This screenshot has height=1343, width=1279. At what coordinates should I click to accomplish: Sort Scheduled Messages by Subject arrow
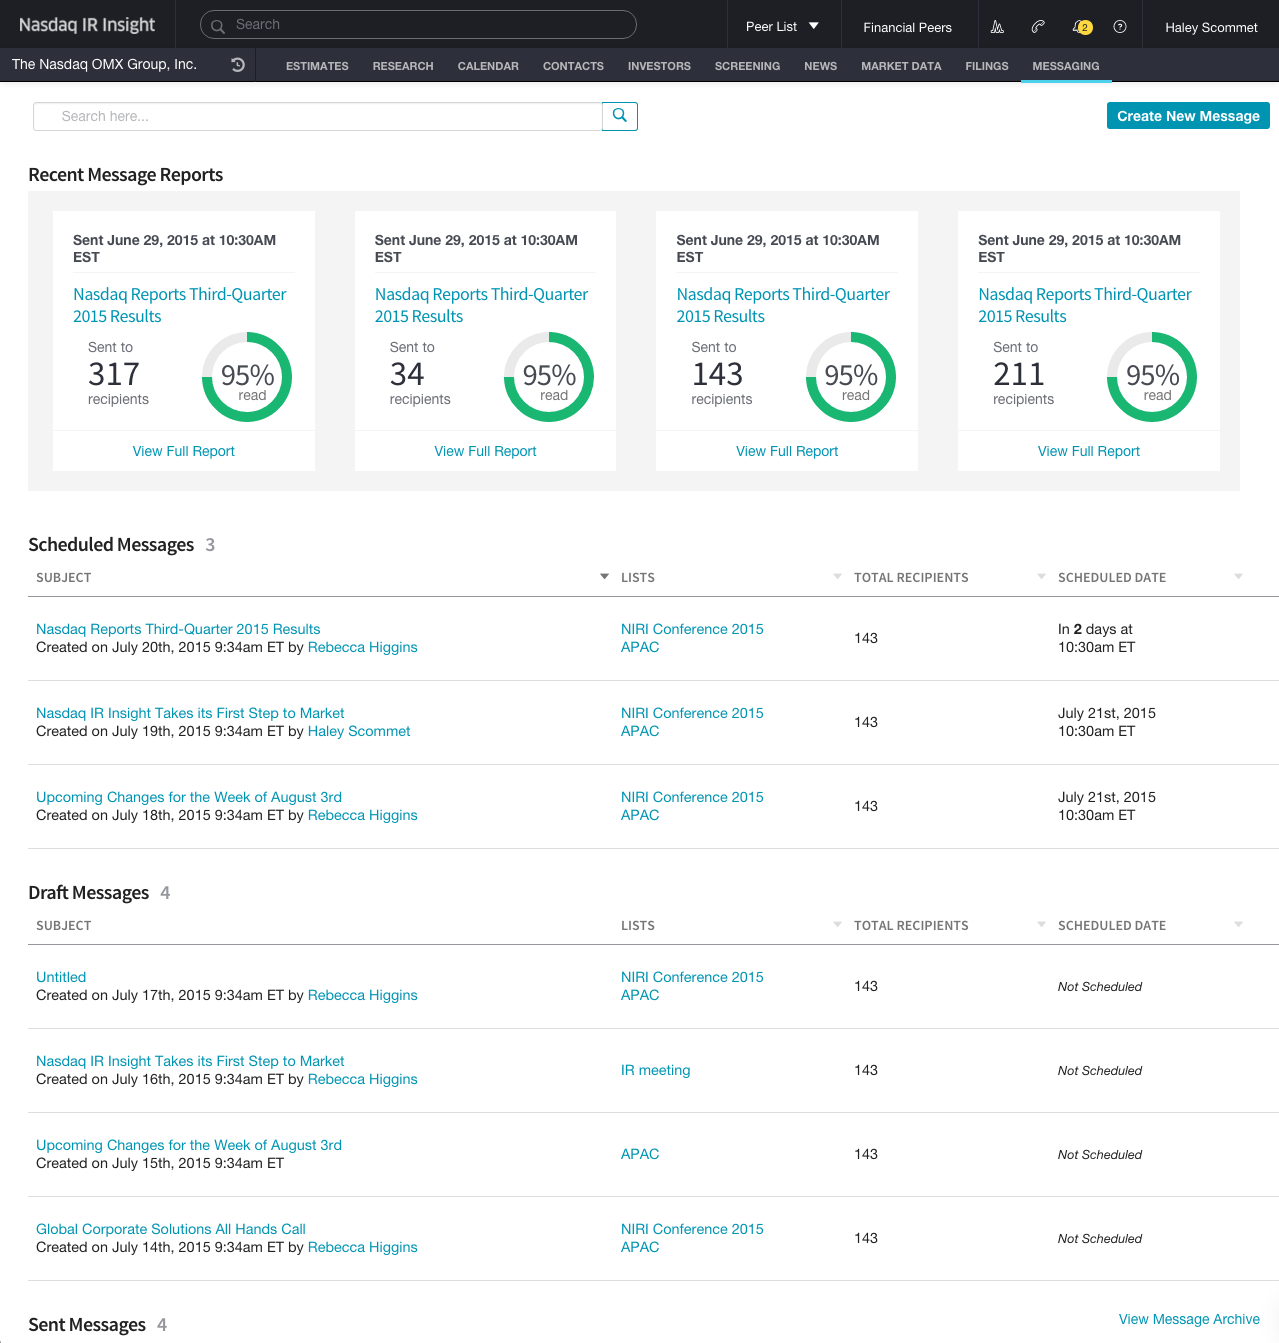(604, 577)
